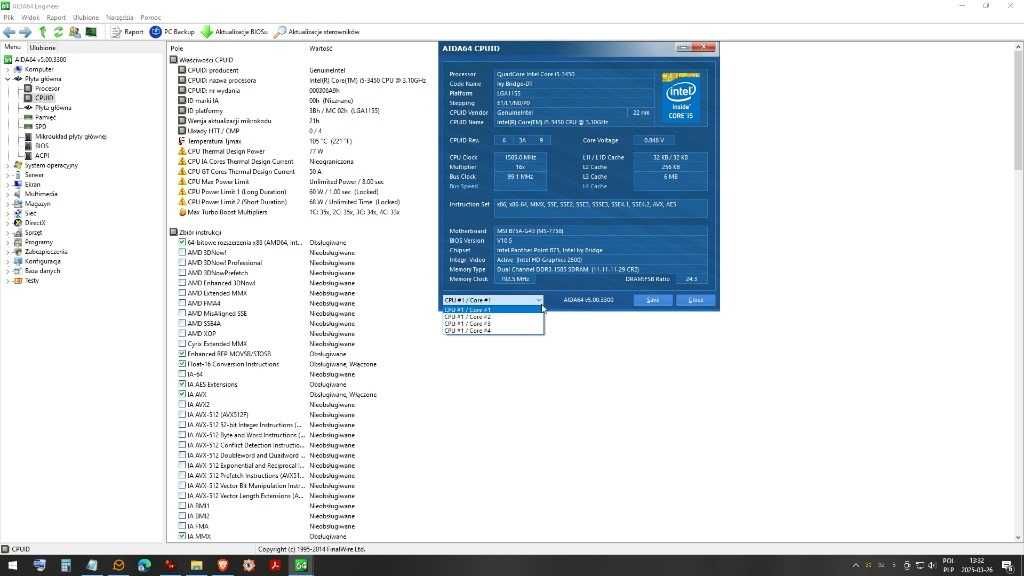Collapse the Płyta główna tree node

8,79
